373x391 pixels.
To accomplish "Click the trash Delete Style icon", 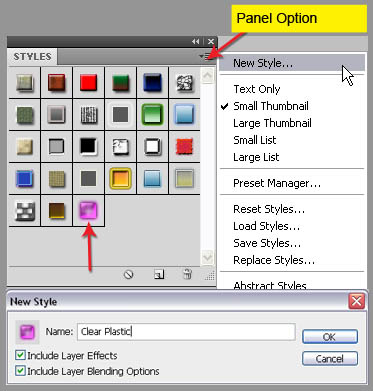I will tap(187, 274).
